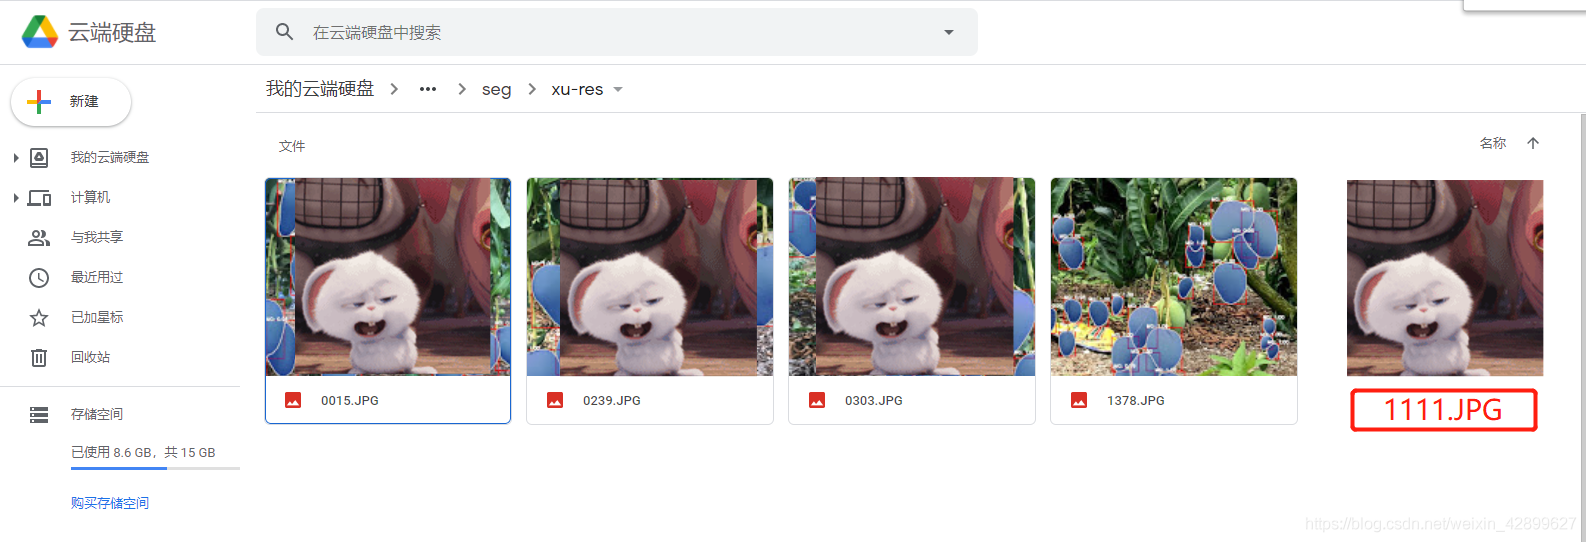This screenshot has width=1586, height=542.
Task: Expand 我的云端硬盘 tree arrow in sidebar
Action: (x=16, y=158)
